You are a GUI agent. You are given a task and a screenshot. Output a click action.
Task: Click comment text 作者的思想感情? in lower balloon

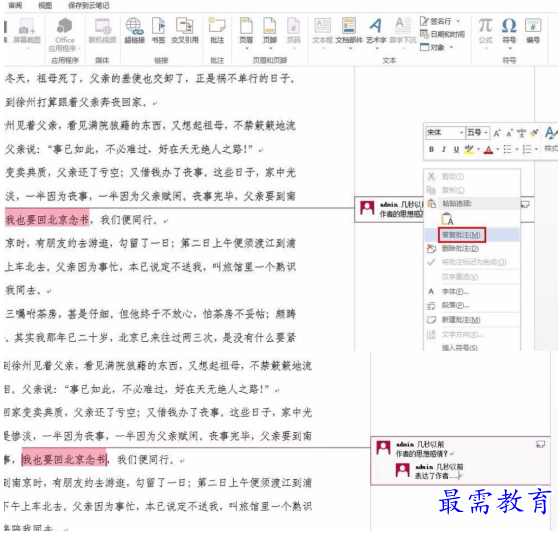pyautogui.click(x=421, y=454)
